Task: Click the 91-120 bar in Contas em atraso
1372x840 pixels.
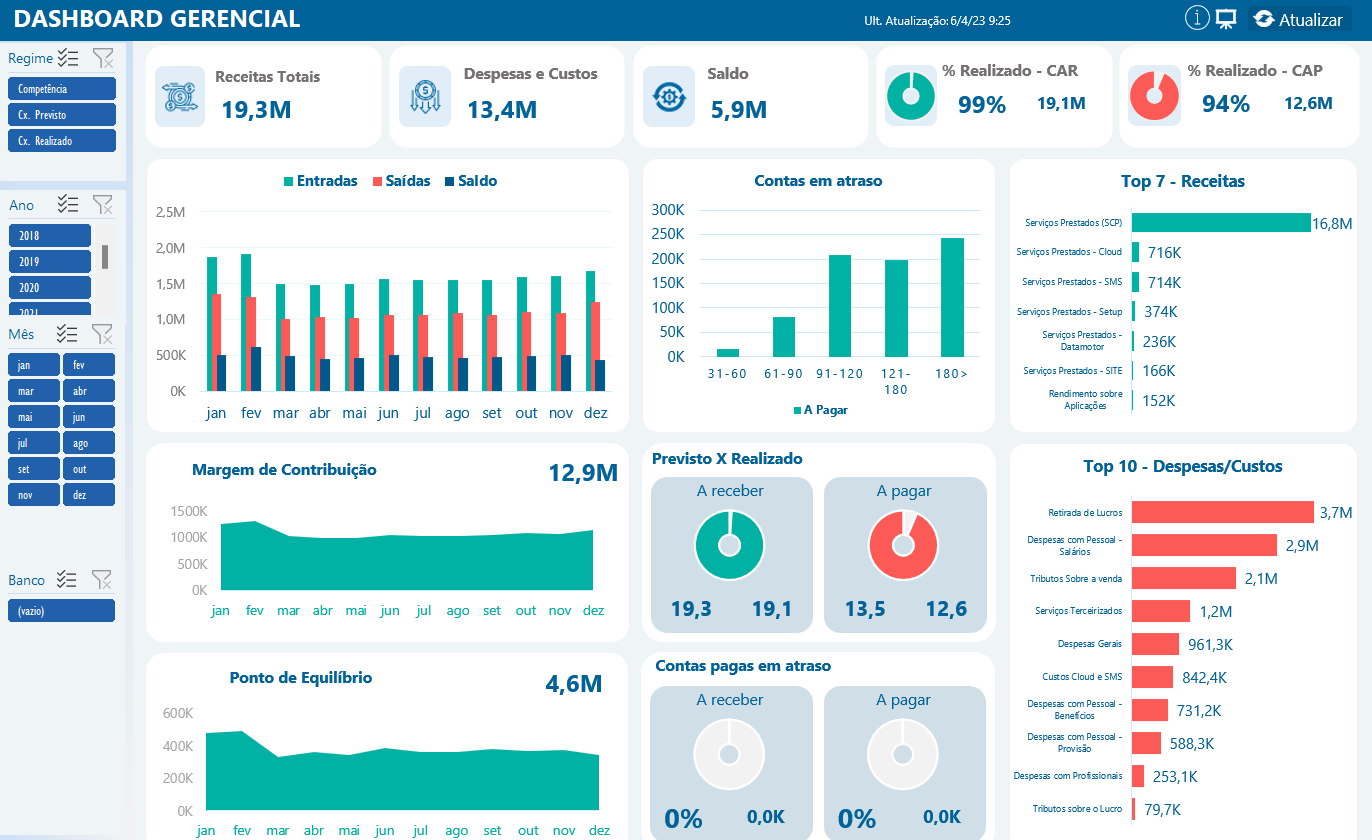Action: [840, 306]
